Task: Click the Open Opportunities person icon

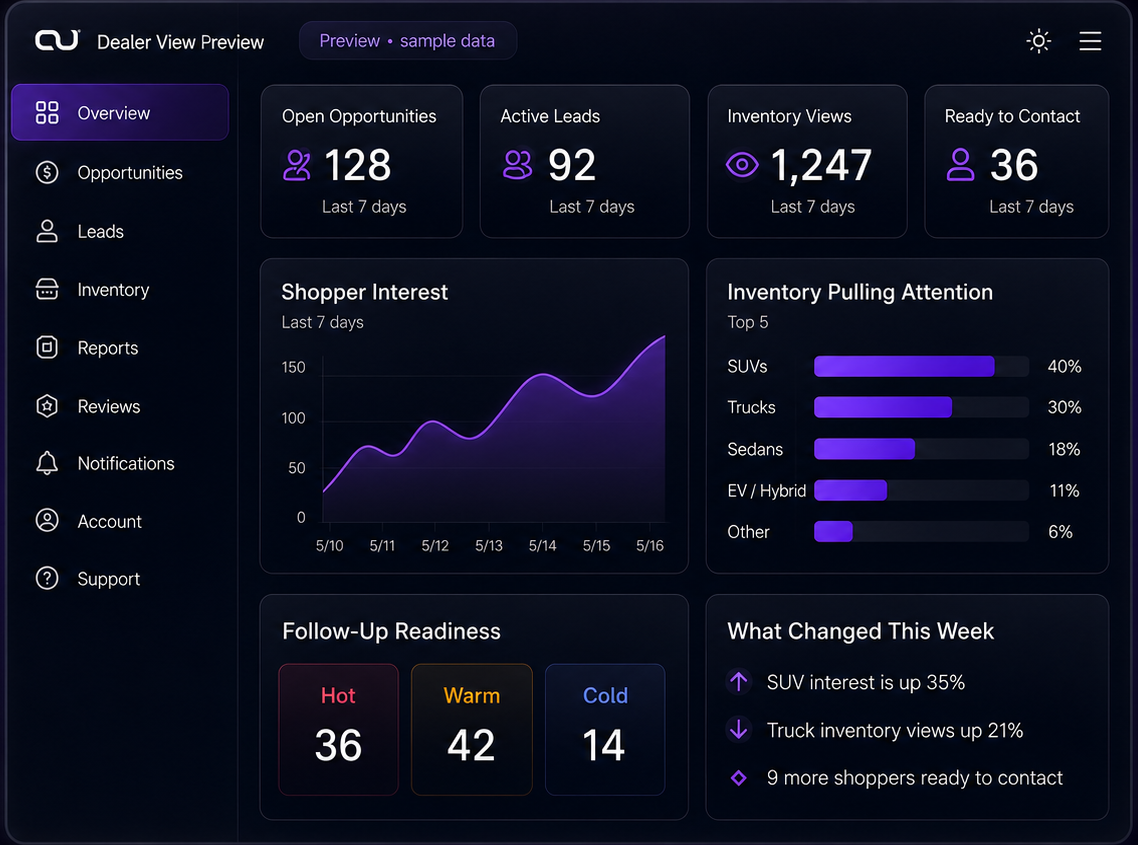Action: tap(297, 165)
